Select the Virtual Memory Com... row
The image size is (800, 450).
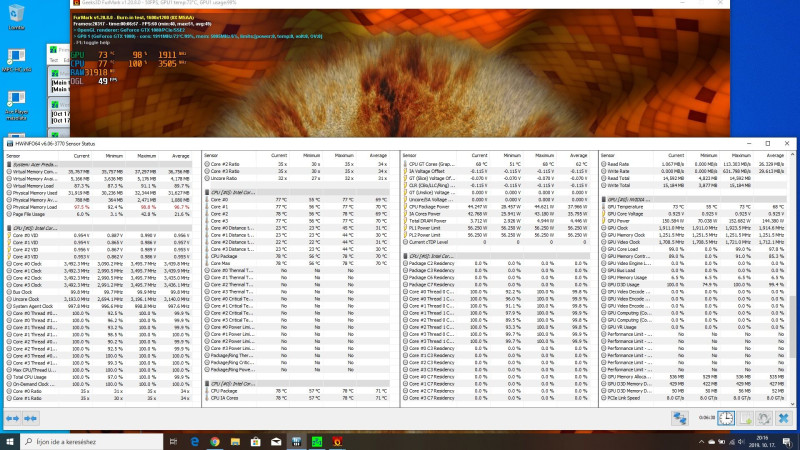[99, 172]
